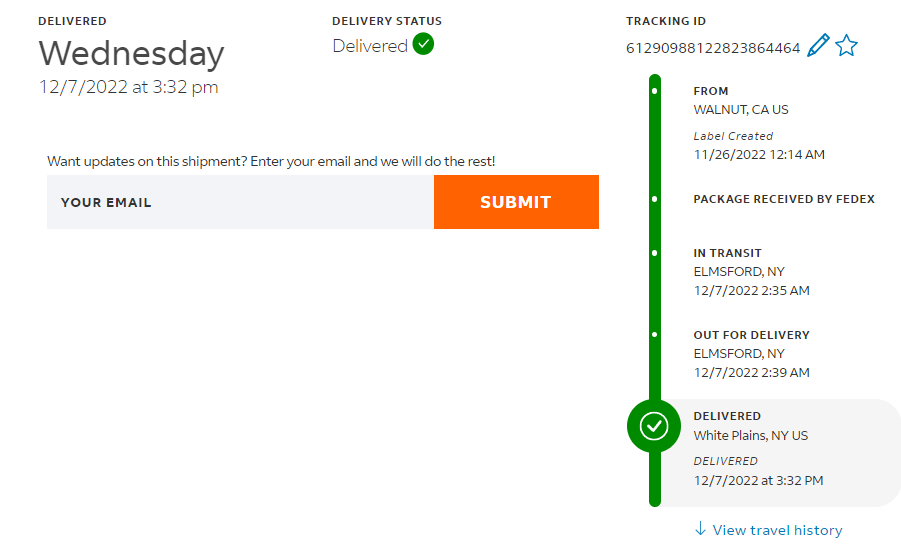
Task: Click the OUT FOR DELIVERY Elmsford entry
Action: (751, 353)
